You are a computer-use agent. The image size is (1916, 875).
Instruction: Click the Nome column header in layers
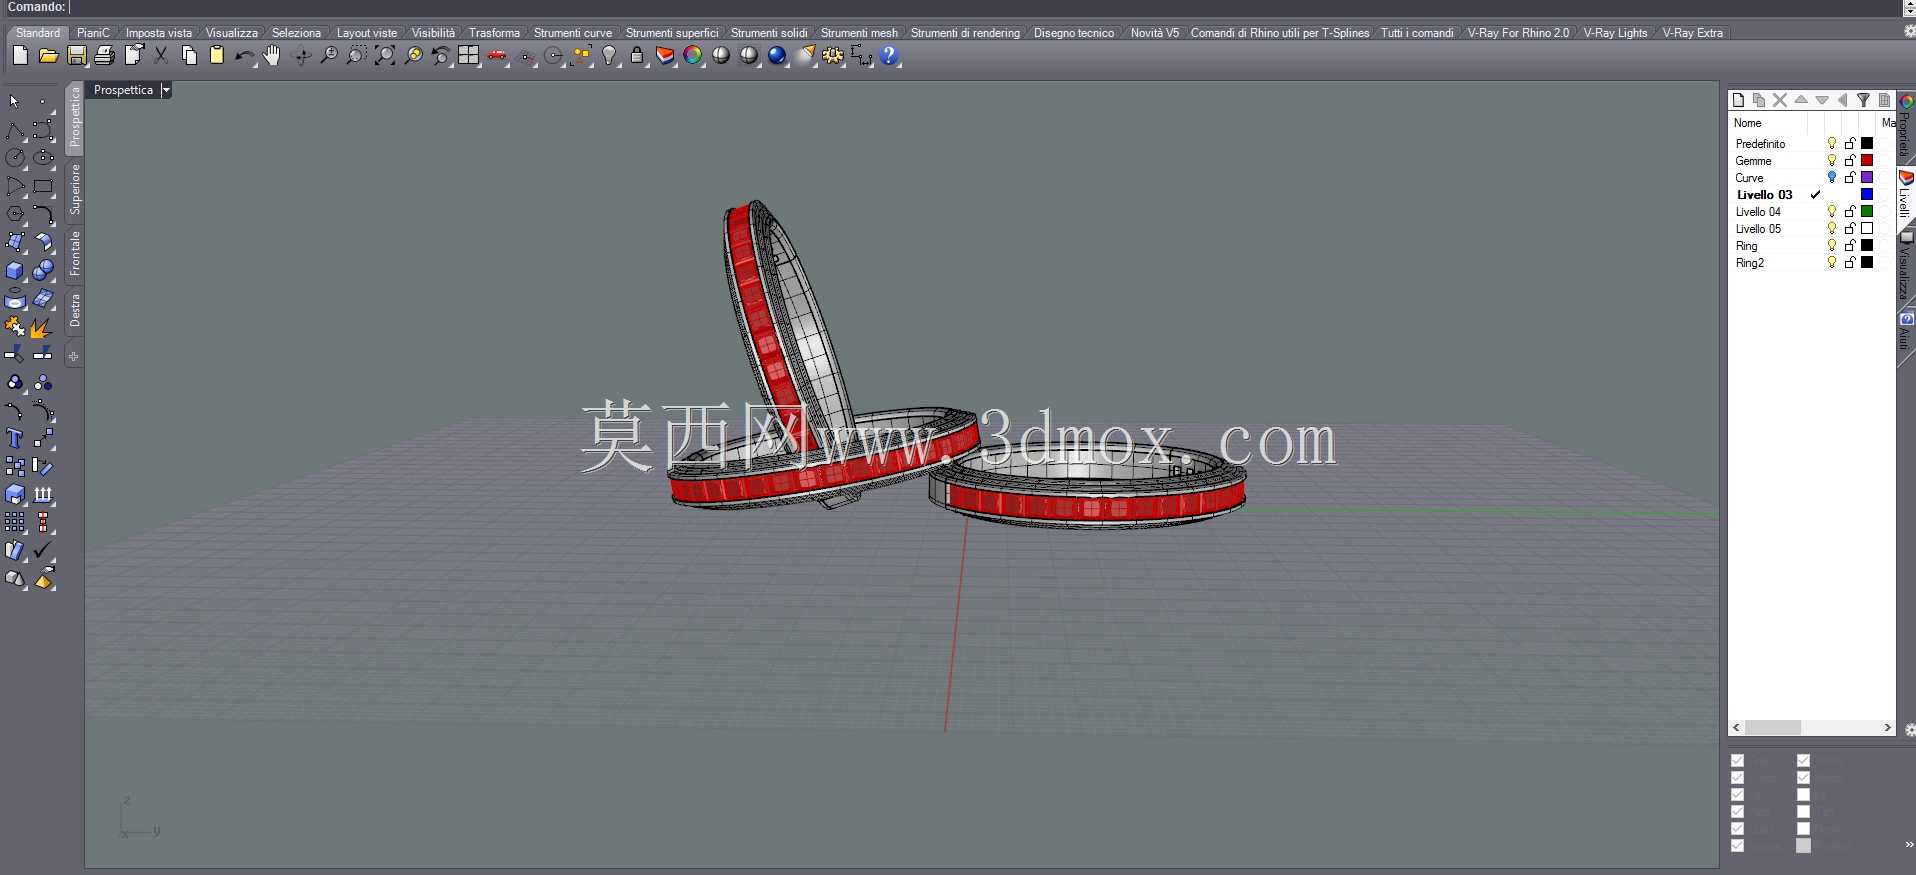pos(1748,123)
